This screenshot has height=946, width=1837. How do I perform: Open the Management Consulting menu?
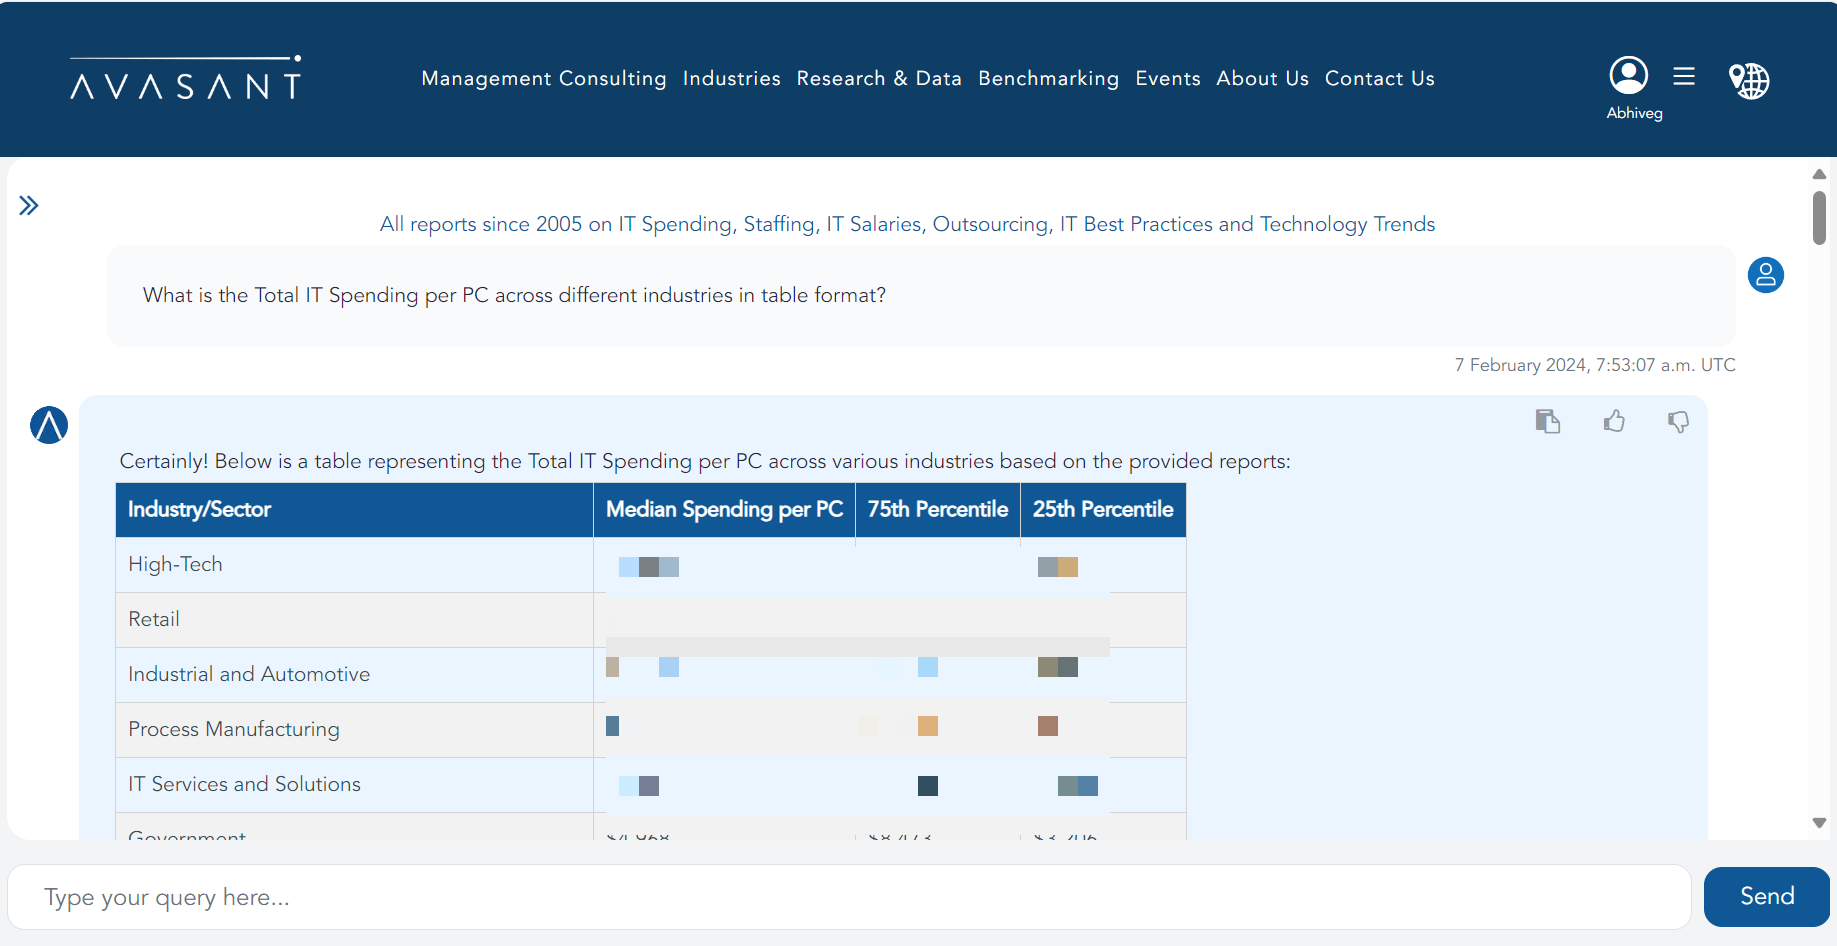(543, 78)
